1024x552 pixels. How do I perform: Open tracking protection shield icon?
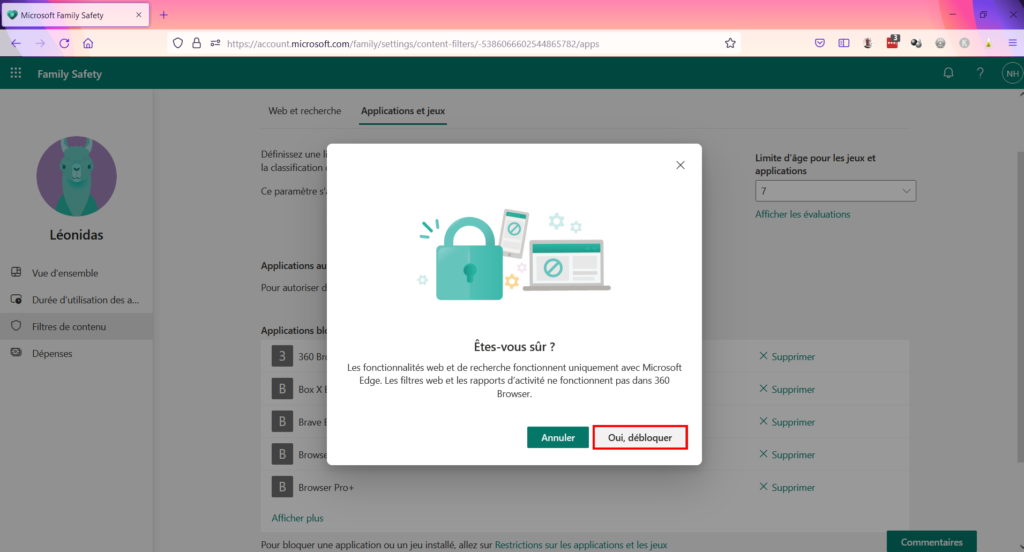[x=178, y=43]
